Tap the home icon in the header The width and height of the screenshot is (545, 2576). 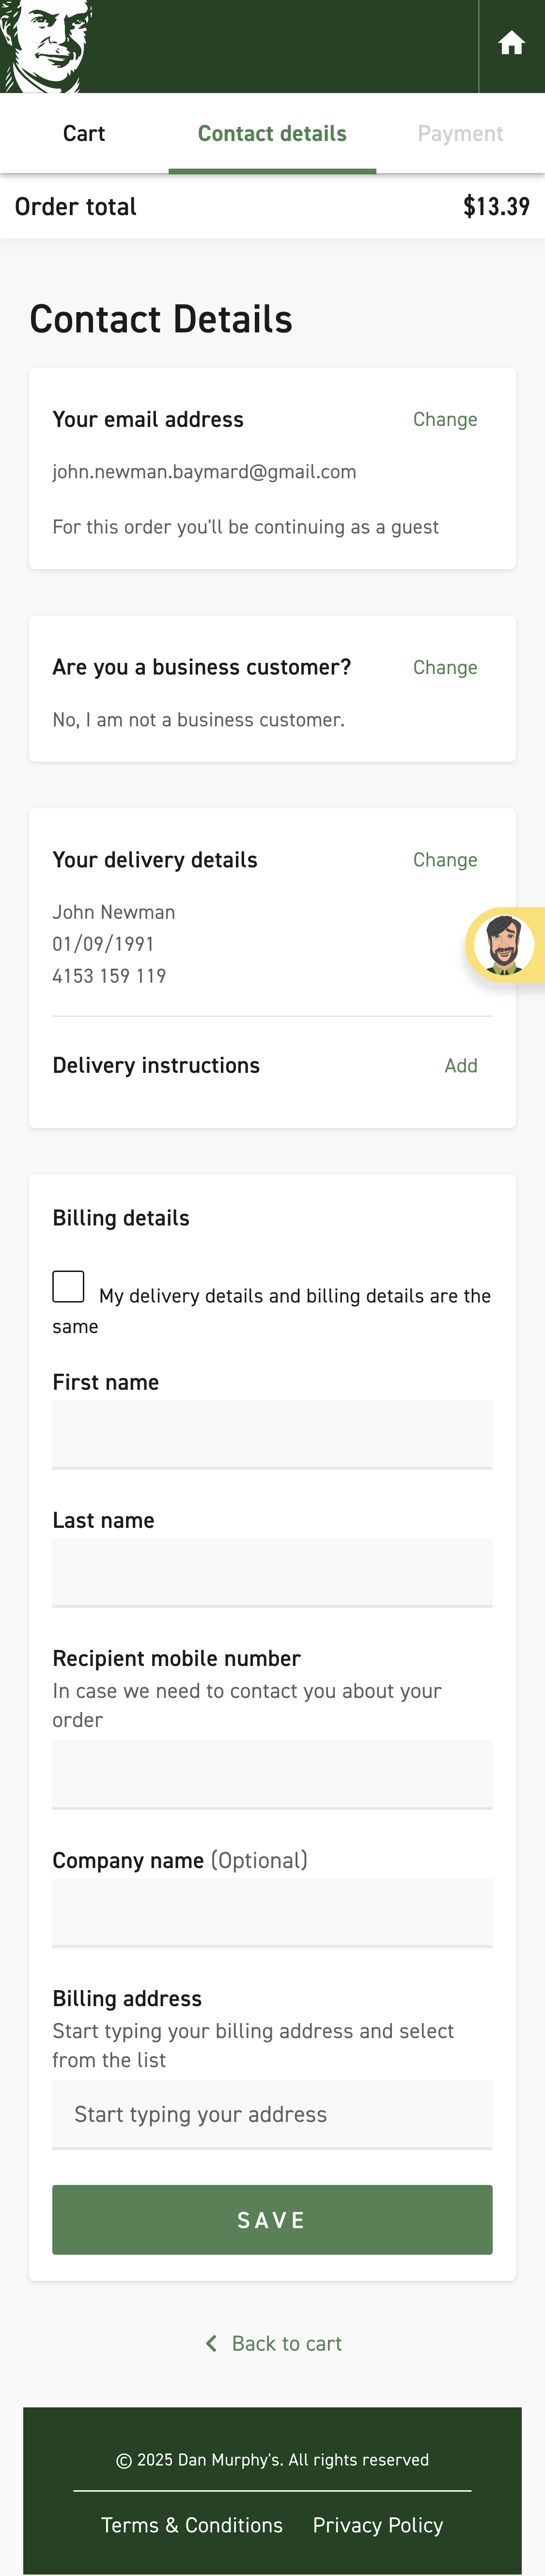[512, 43]
